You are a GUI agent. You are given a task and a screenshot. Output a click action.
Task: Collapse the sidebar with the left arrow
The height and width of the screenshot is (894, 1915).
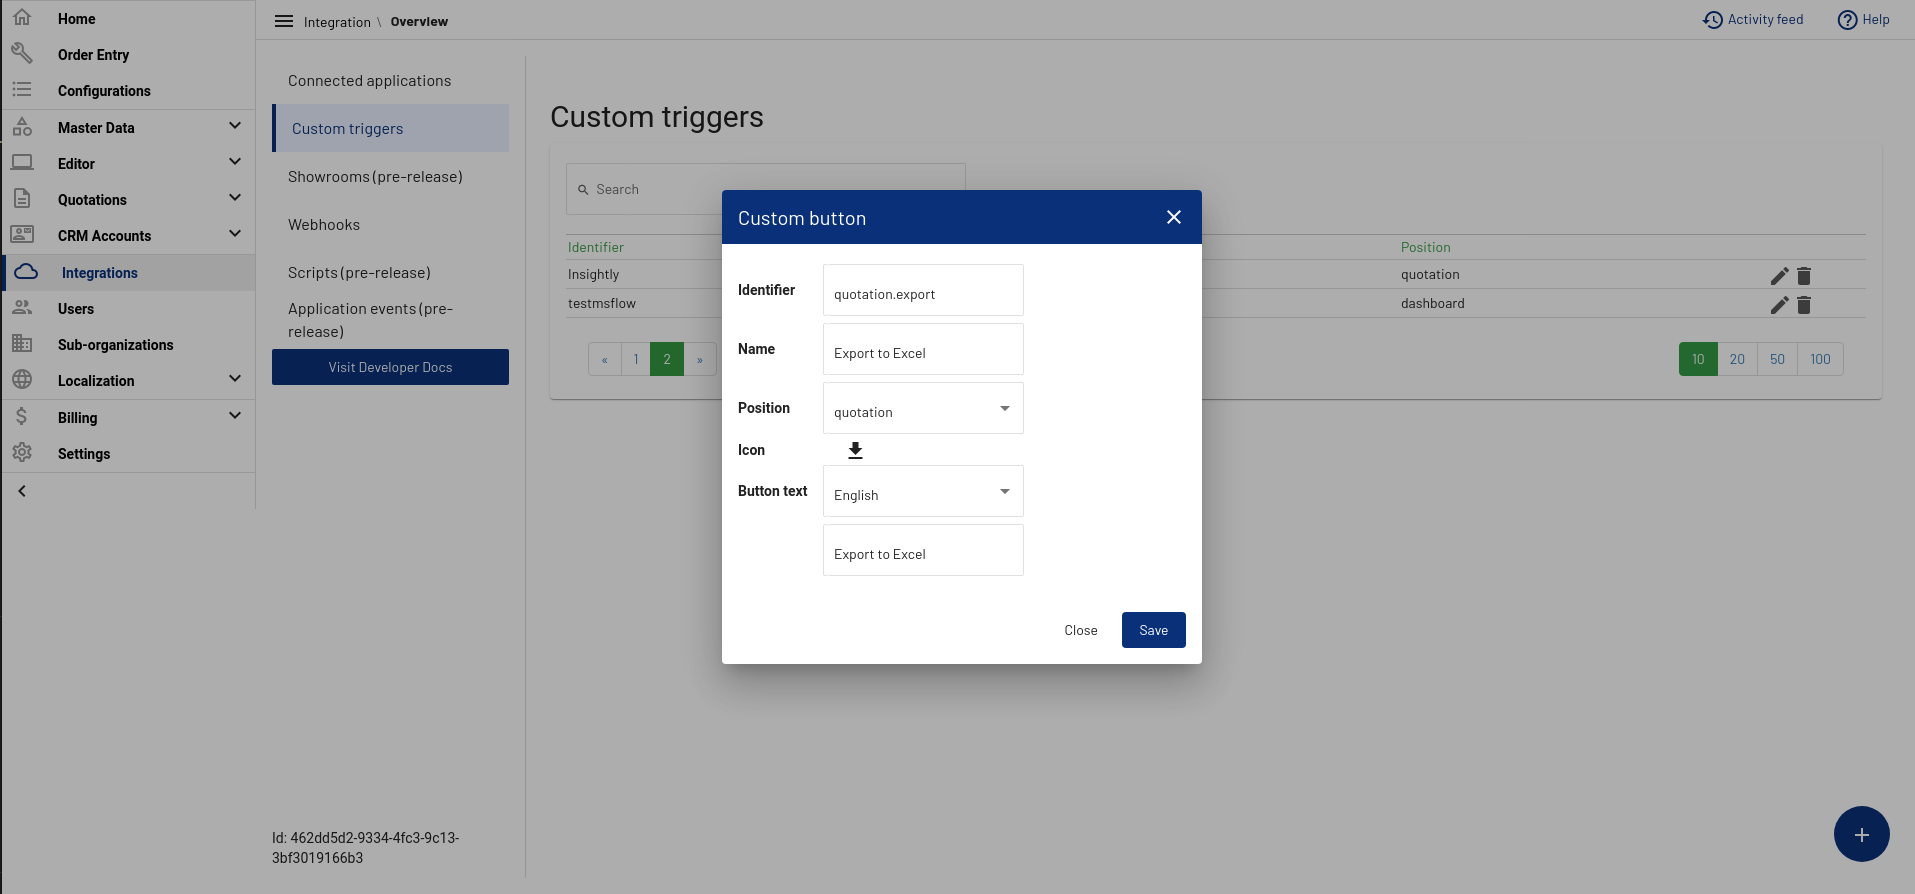coord(22,491)
